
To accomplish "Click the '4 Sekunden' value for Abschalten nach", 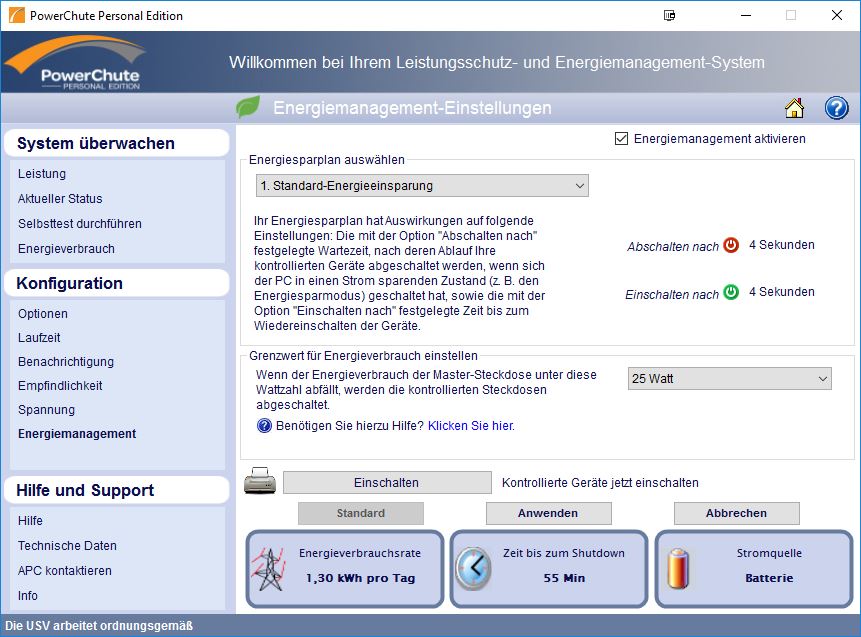I will pos(781,245).
